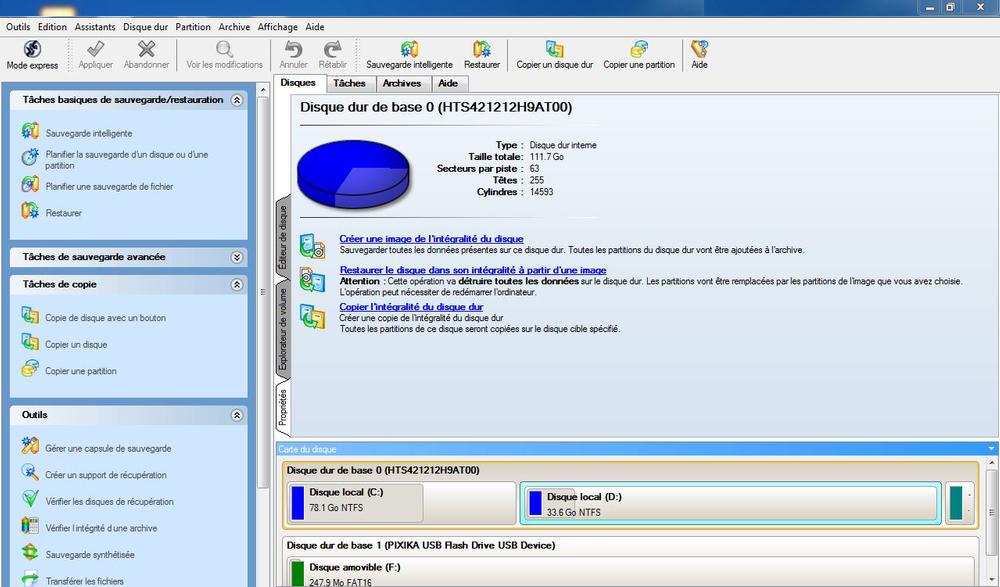Open the Partition menu

coord(193,27)
